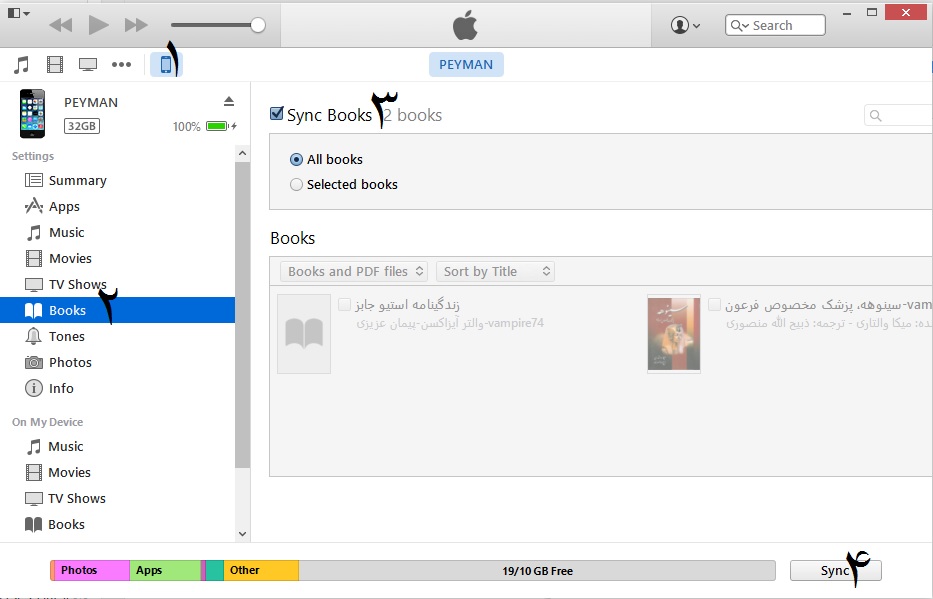Click the fast-forward next track button
This screenshot has width=933, height=599.
[x=136, y=25]
